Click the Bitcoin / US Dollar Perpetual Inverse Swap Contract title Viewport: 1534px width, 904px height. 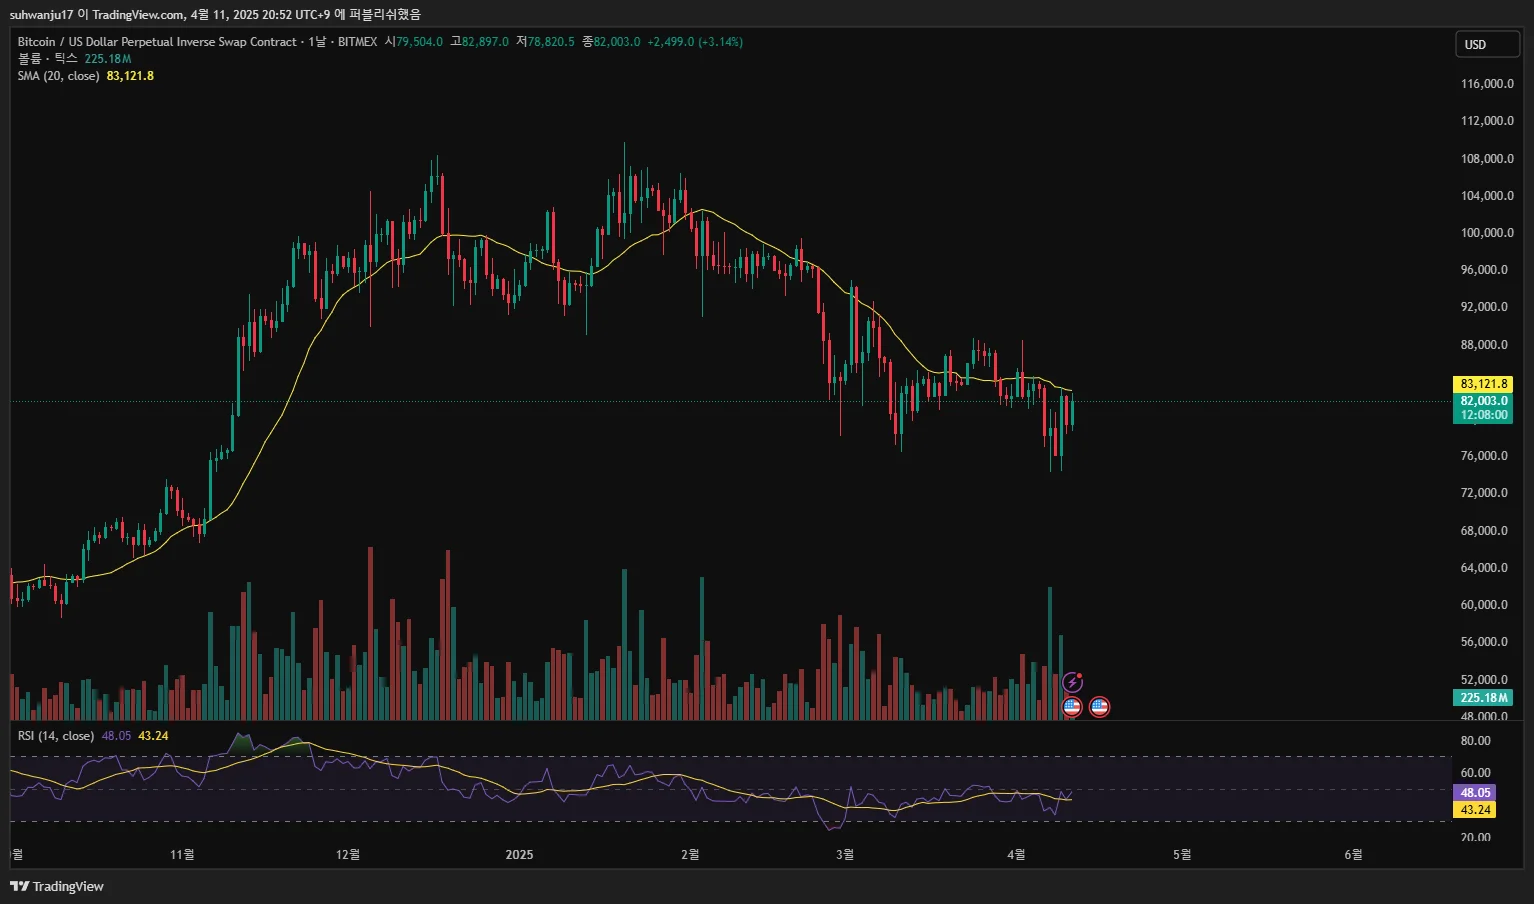click(157, 42)
